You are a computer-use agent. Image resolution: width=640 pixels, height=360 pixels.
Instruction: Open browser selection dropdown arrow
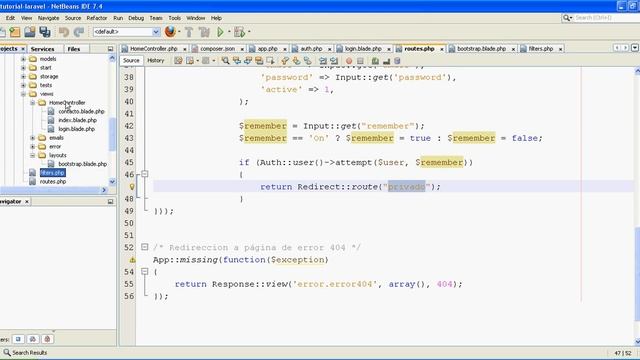179,31
